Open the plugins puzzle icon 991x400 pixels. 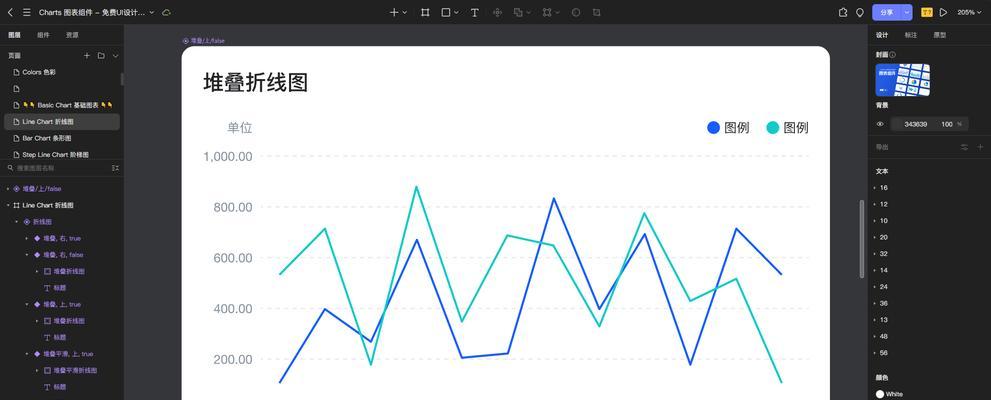(x=842, y=12)
